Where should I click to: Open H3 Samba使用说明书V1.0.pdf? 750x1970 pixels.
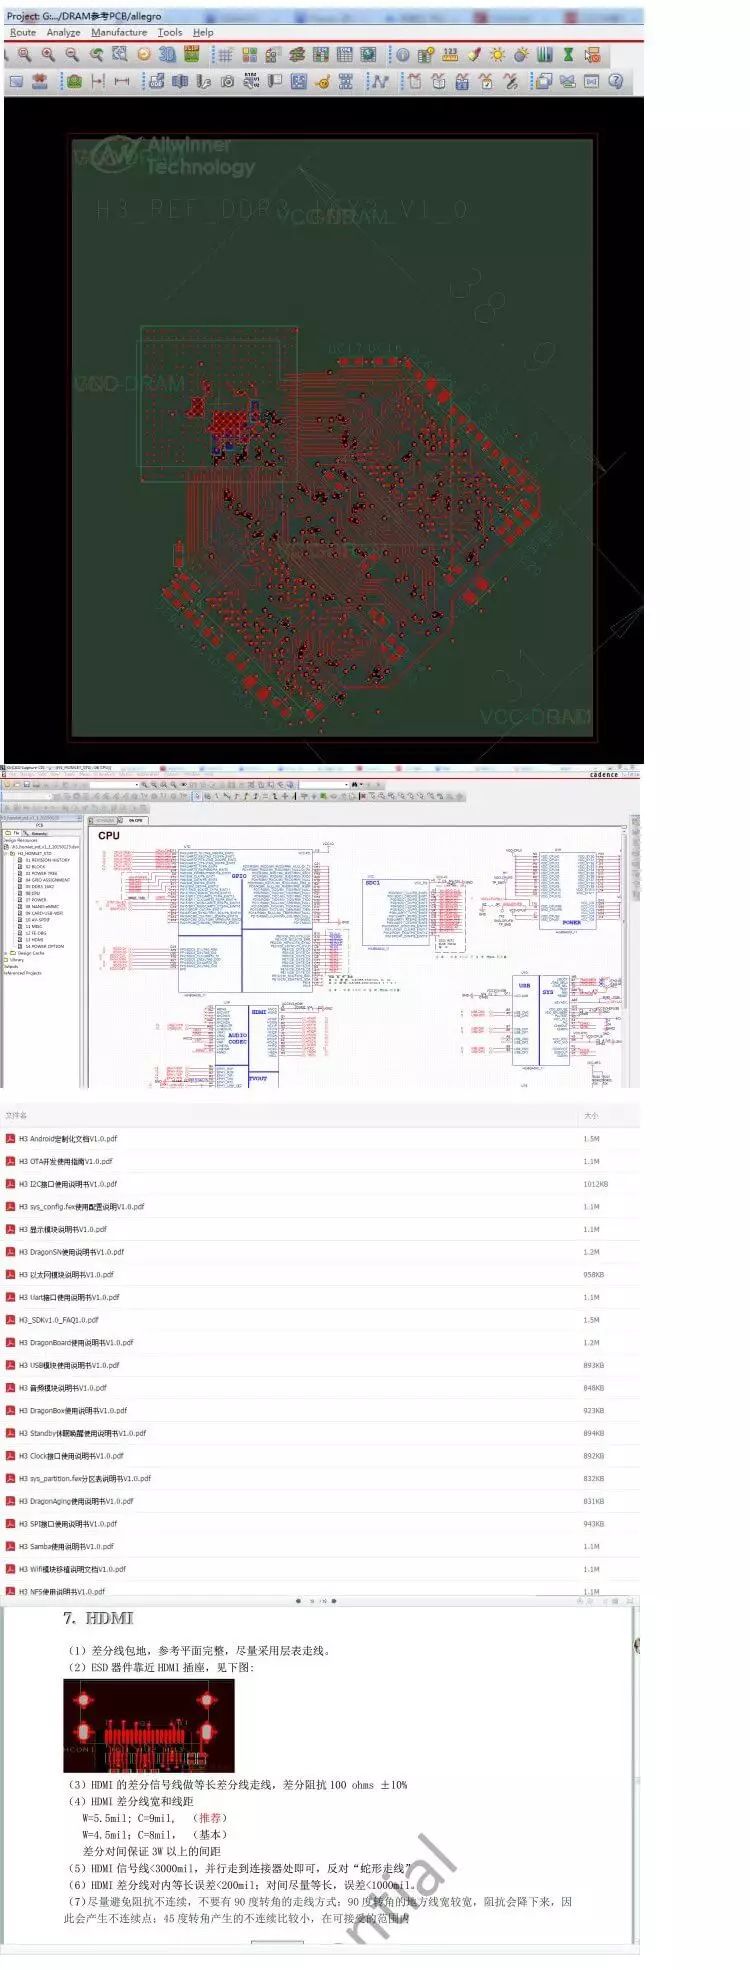click(x=67, y=1546)
